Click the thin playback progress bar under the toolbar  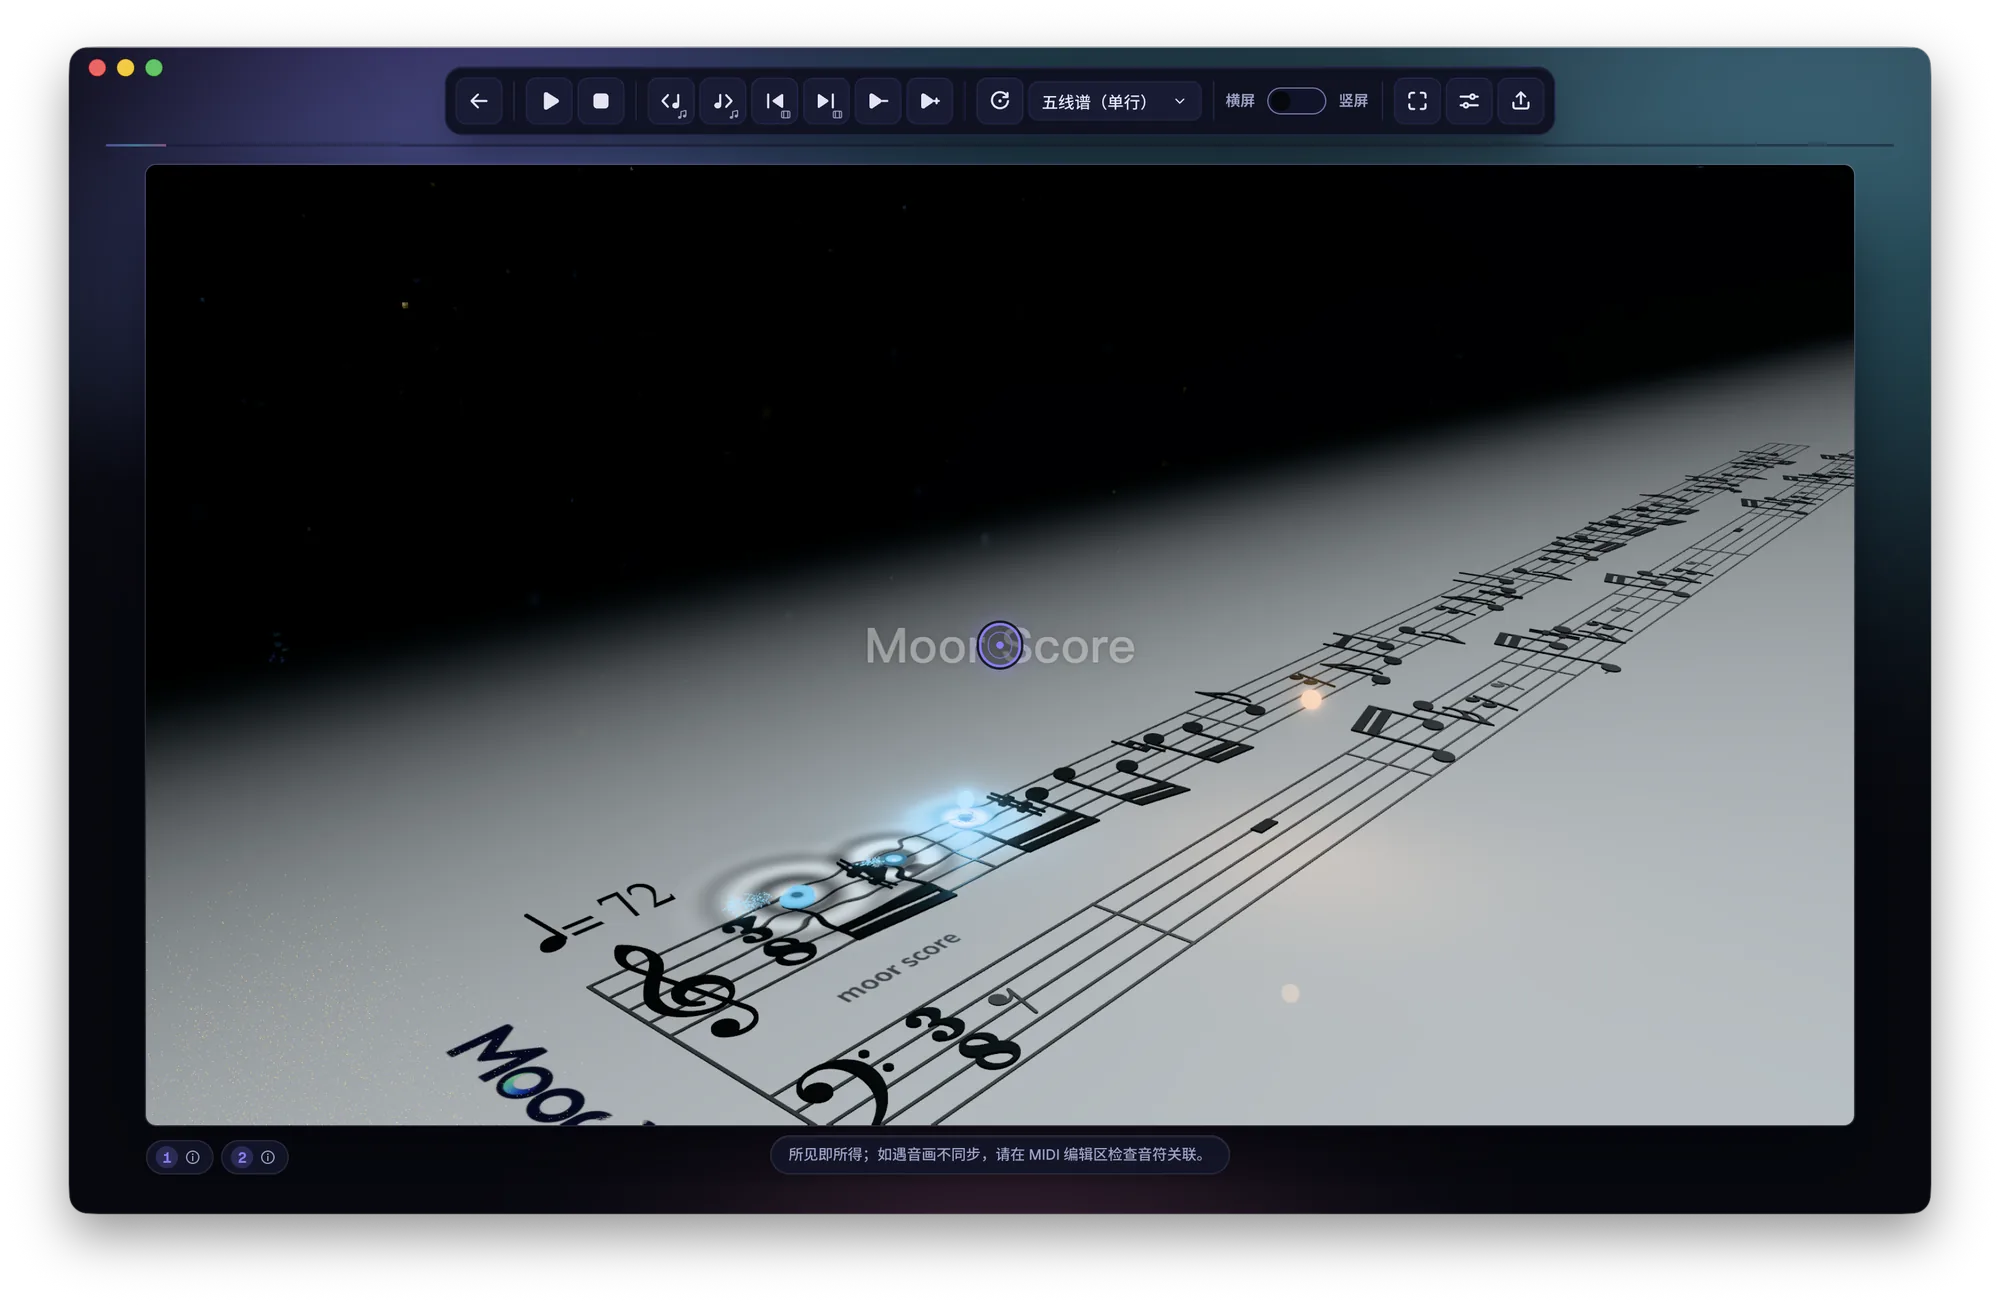[999, 145]
